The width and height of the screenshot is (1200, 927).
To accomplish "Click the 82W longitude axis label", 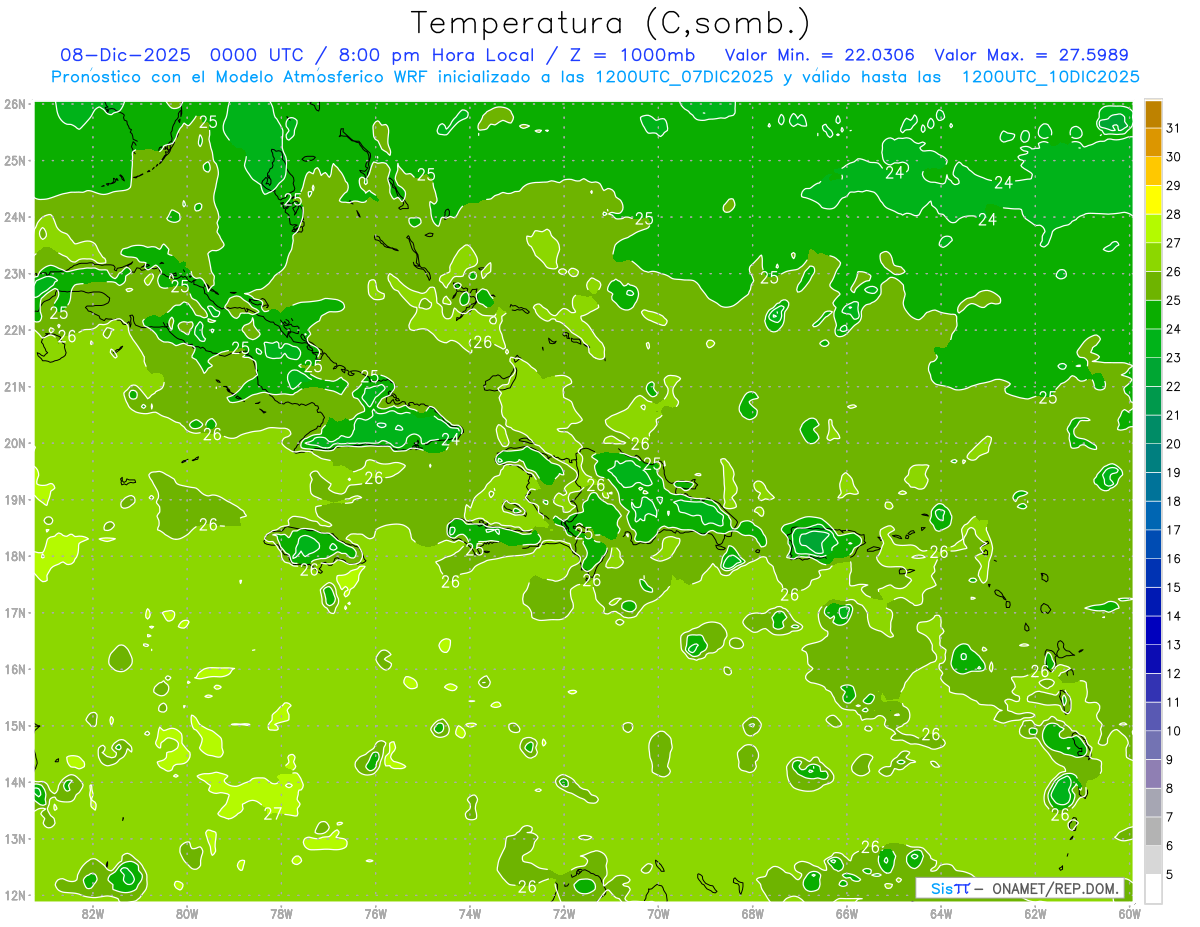I will coord(92,914).
